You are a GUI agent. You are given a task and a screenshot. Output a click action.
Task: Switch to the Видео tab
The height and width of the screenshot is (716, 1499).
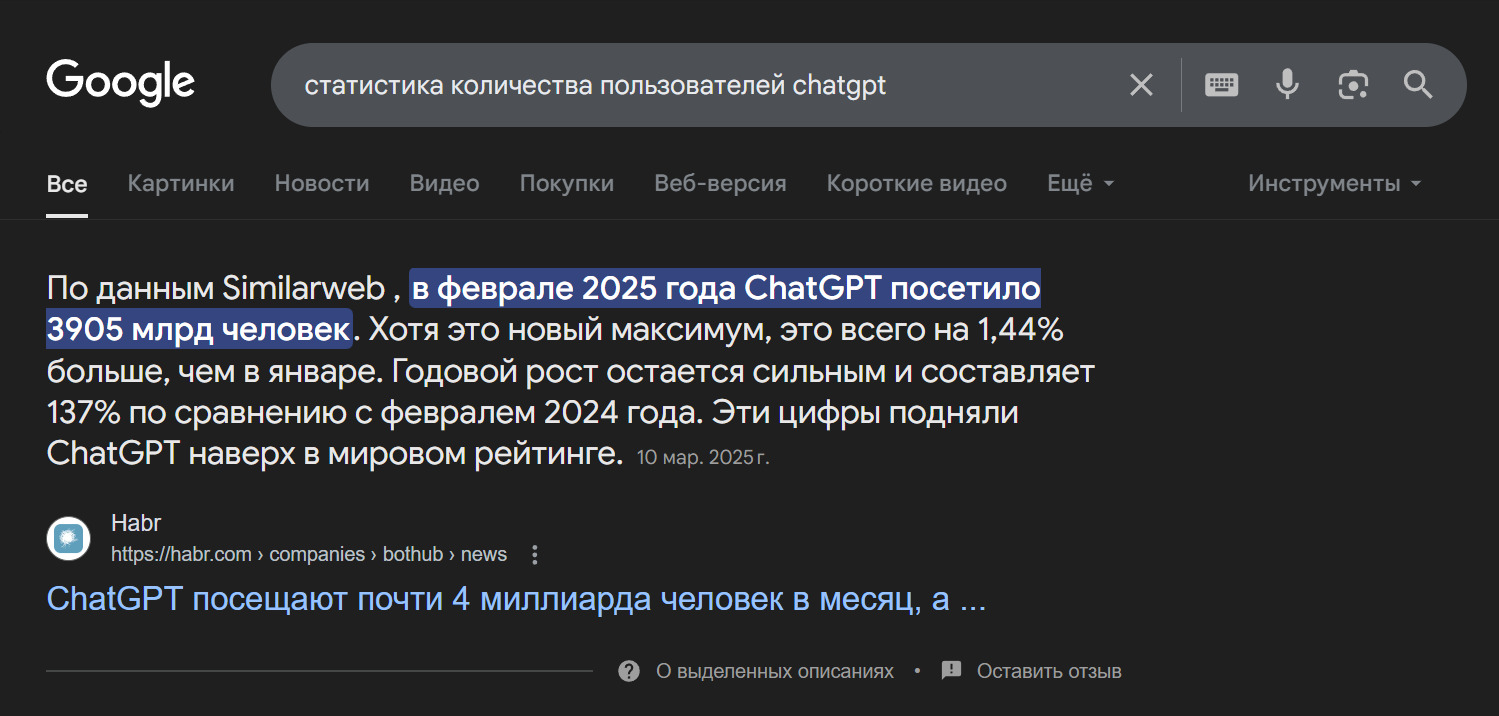coord(444,184)
